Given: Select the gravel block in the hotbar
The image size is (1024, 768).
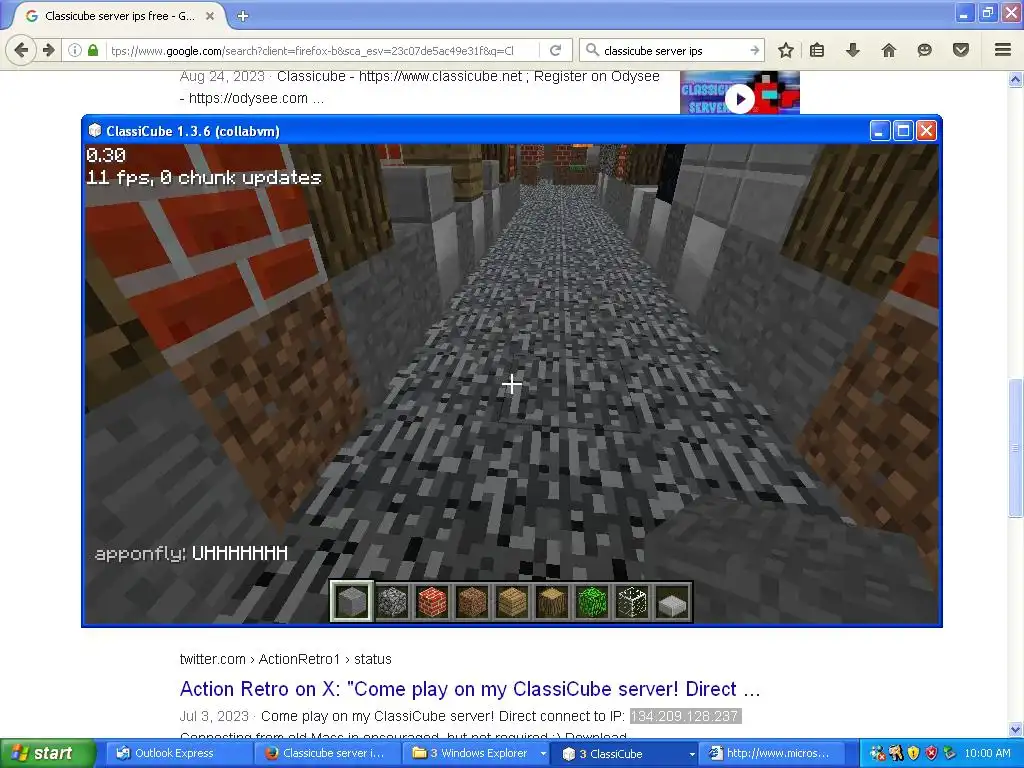Looking at the screenshot, I should [x=392, y=601].
